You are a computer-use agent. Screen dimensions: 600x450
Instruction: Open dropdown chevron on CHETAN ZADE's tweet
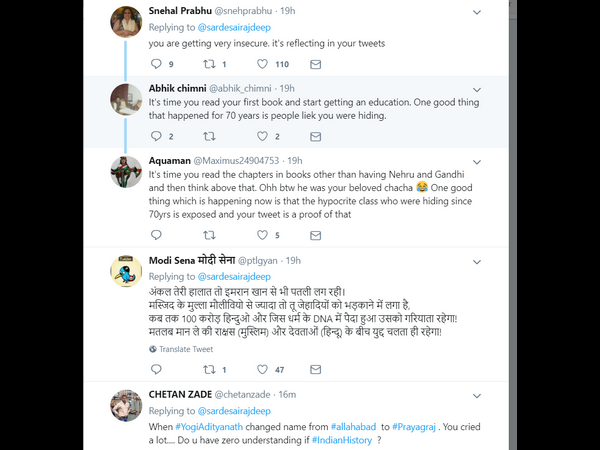tap(477, 396)
